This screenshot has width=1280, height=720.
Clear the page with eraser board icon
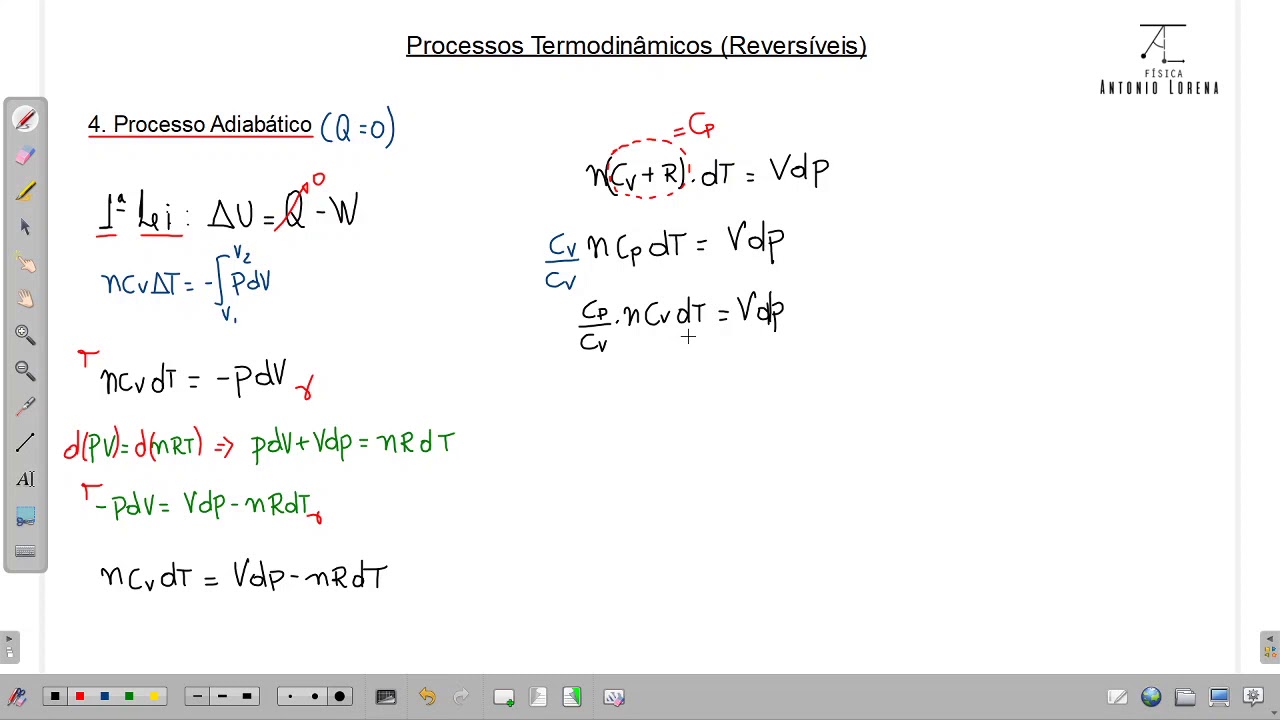point(614,697)
